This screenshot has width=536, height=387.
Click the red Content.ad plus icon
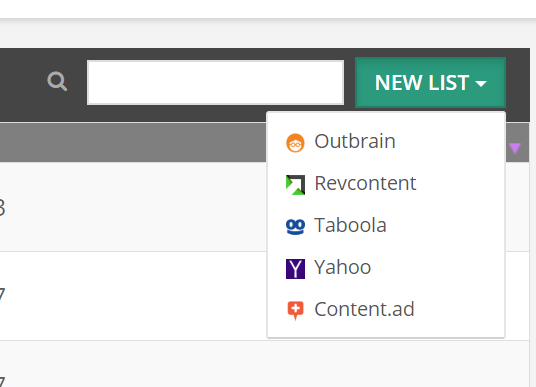tap(295, 310)
